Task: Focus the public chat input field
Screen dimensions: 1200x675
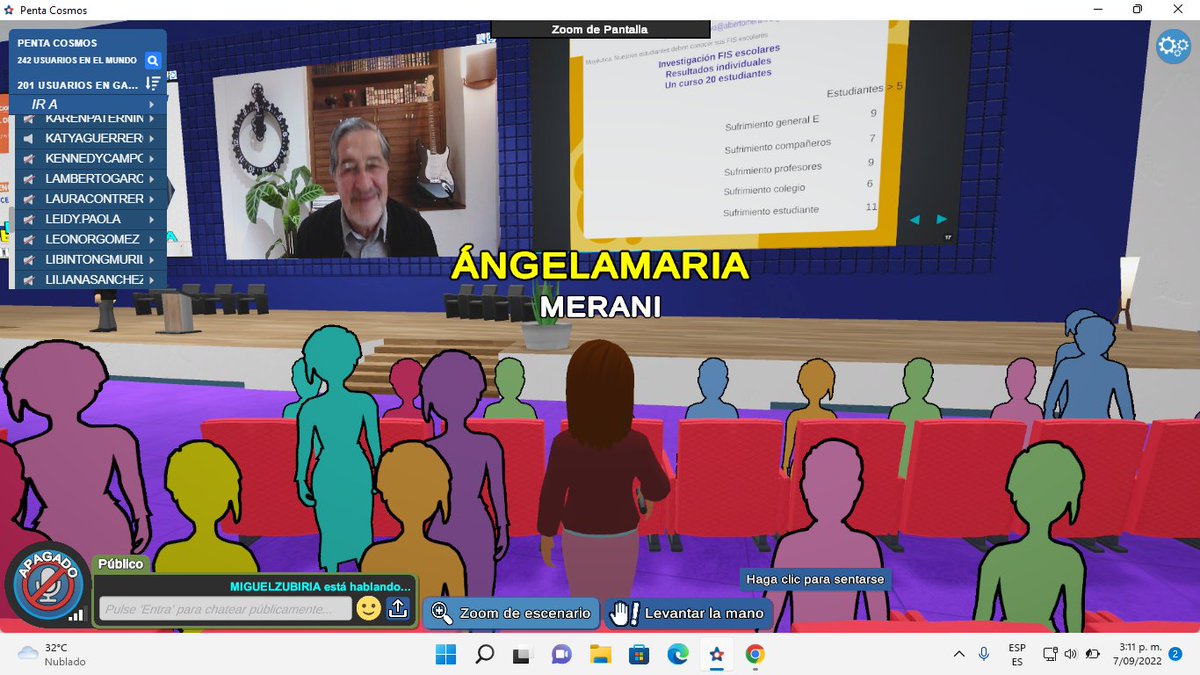Action: (x=225, y=608)
